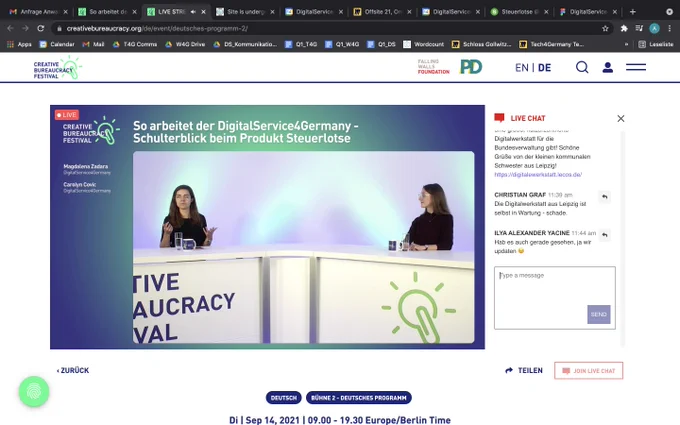Click the live chat scrollbar
Viewport: 680px width, 425px height.
[623, 239]
